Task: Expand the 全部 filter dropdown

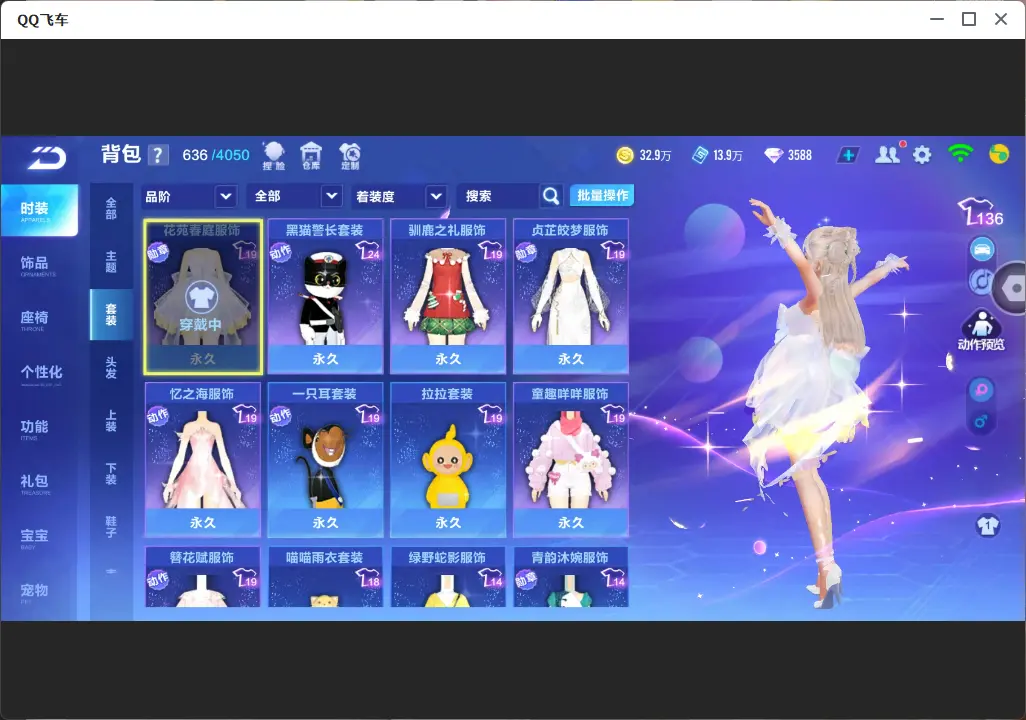Action: tap(296, 196)
